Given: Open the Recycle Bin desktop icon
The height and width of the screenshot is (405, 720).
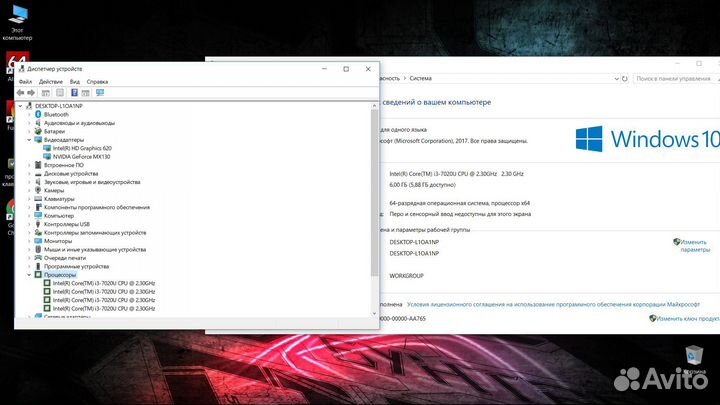Looking at the screenshot, I should (694, 360).
